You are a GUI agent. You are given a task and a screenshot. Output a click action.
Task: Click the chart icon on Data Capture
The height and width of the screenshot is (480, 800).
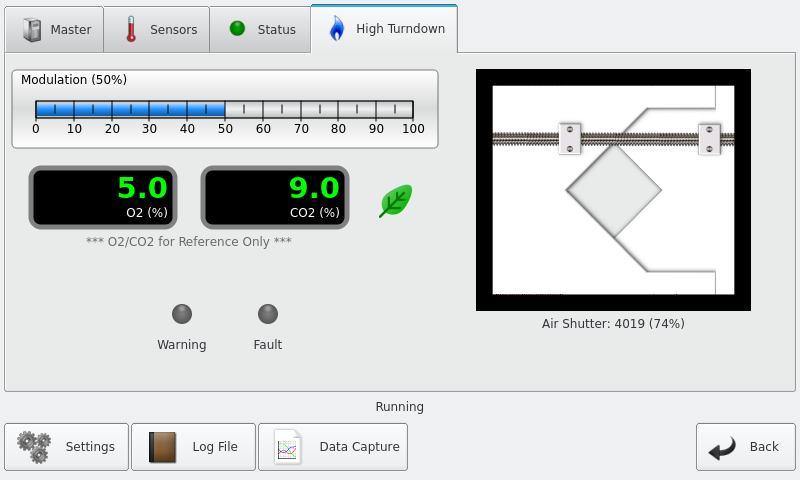[287, 447]
